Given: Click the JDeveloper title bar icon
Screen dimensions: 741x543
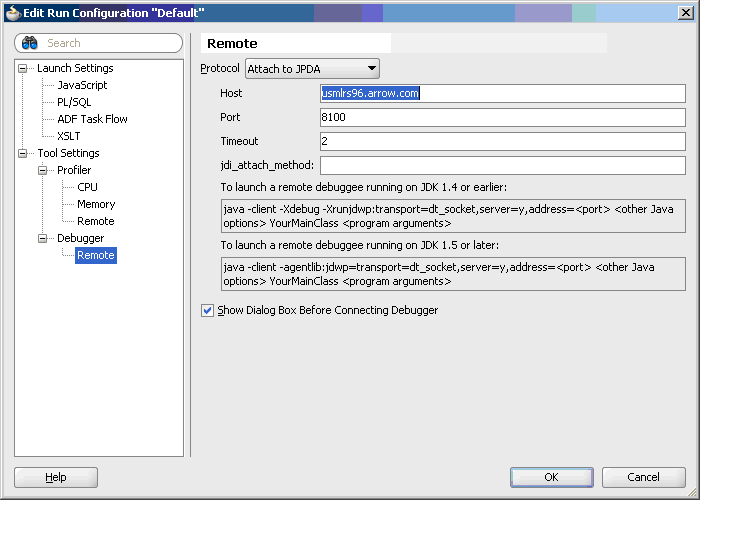Looking at the screenshot, I should (x=13, y=13).
